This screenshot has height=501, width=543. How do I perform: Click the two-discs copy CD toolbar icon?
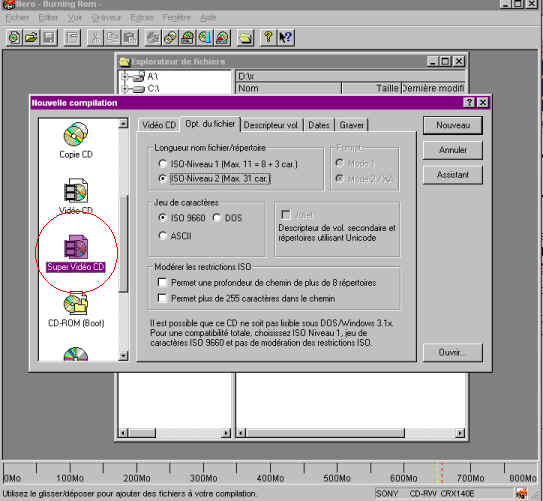click(x=170, y=37)
